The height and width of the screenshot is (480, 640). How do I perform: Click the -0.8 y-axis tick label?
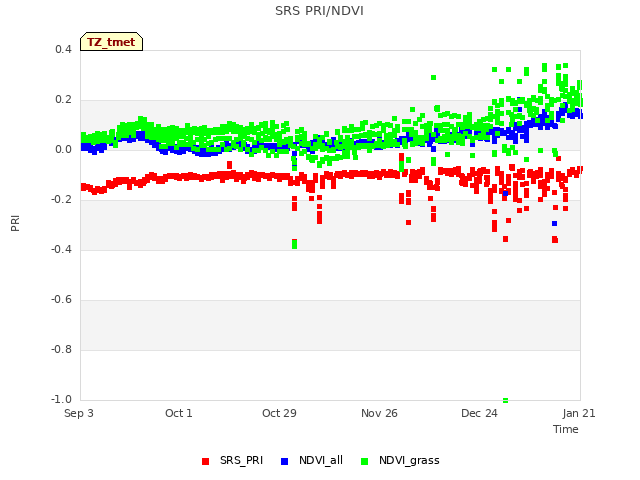(61, 349)
